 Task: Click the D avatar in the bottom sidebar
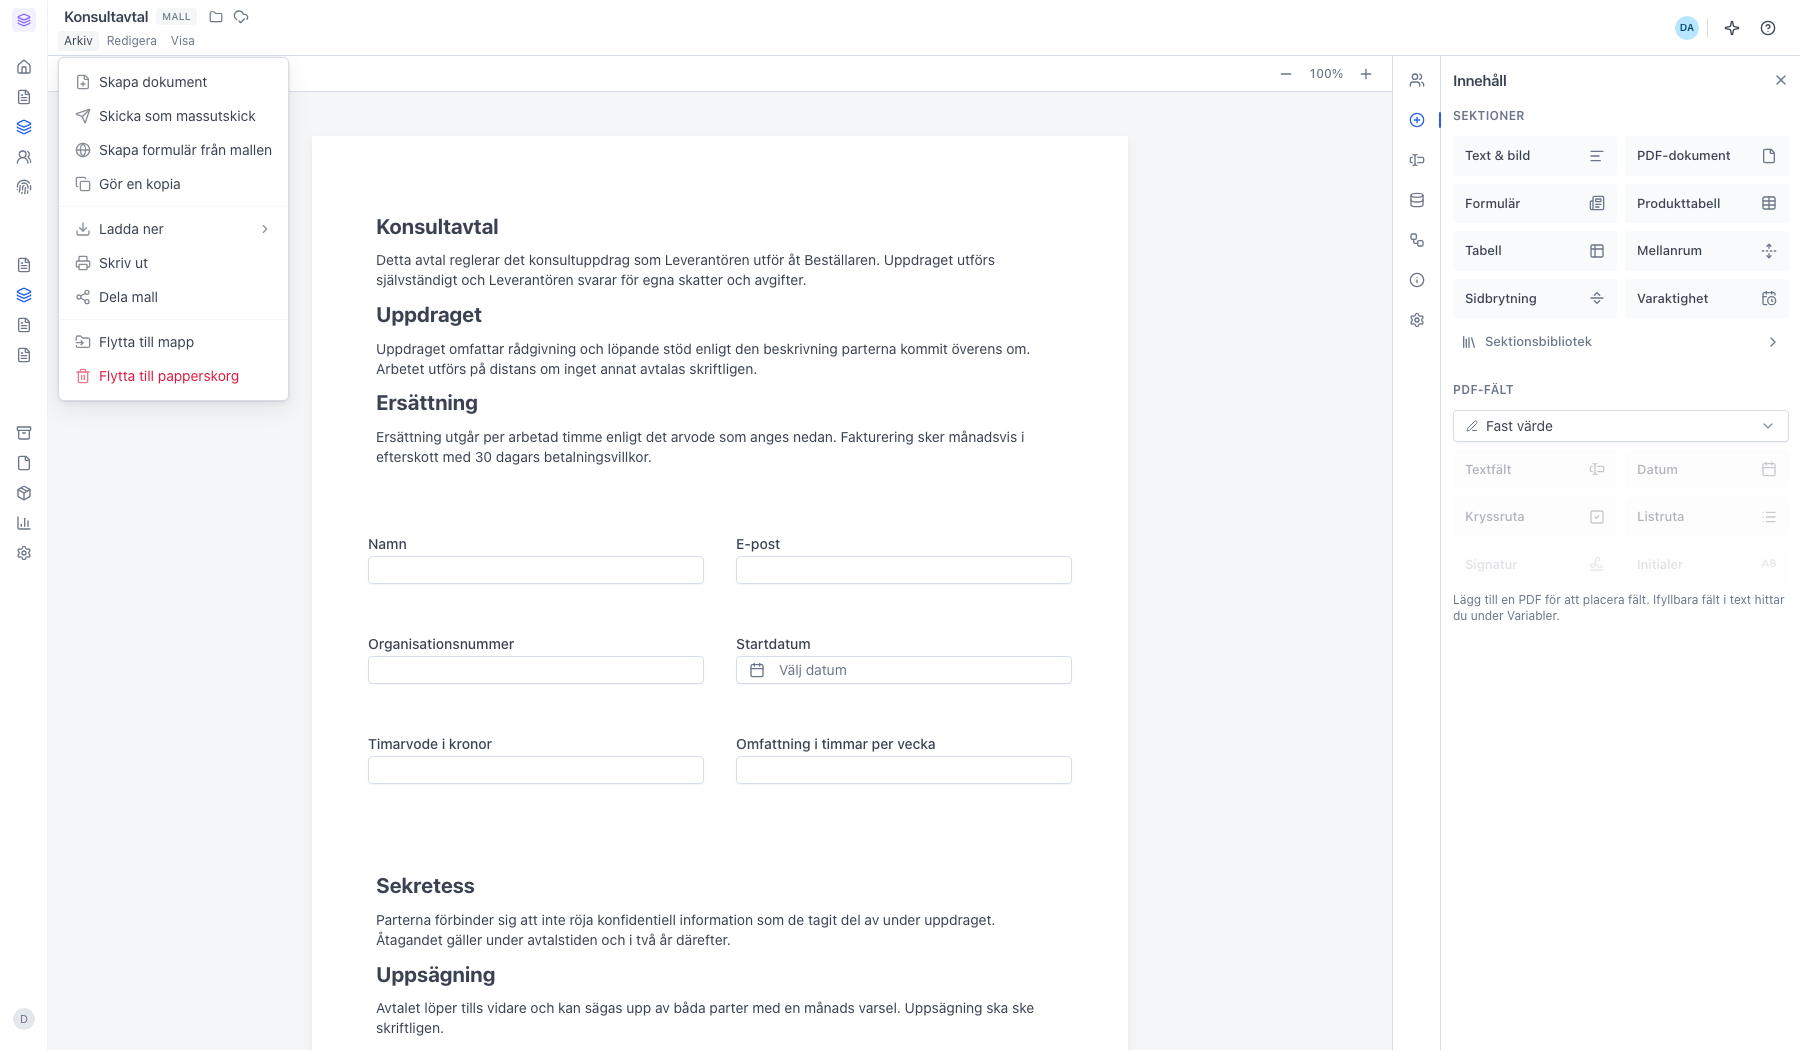click(24, 1019)
